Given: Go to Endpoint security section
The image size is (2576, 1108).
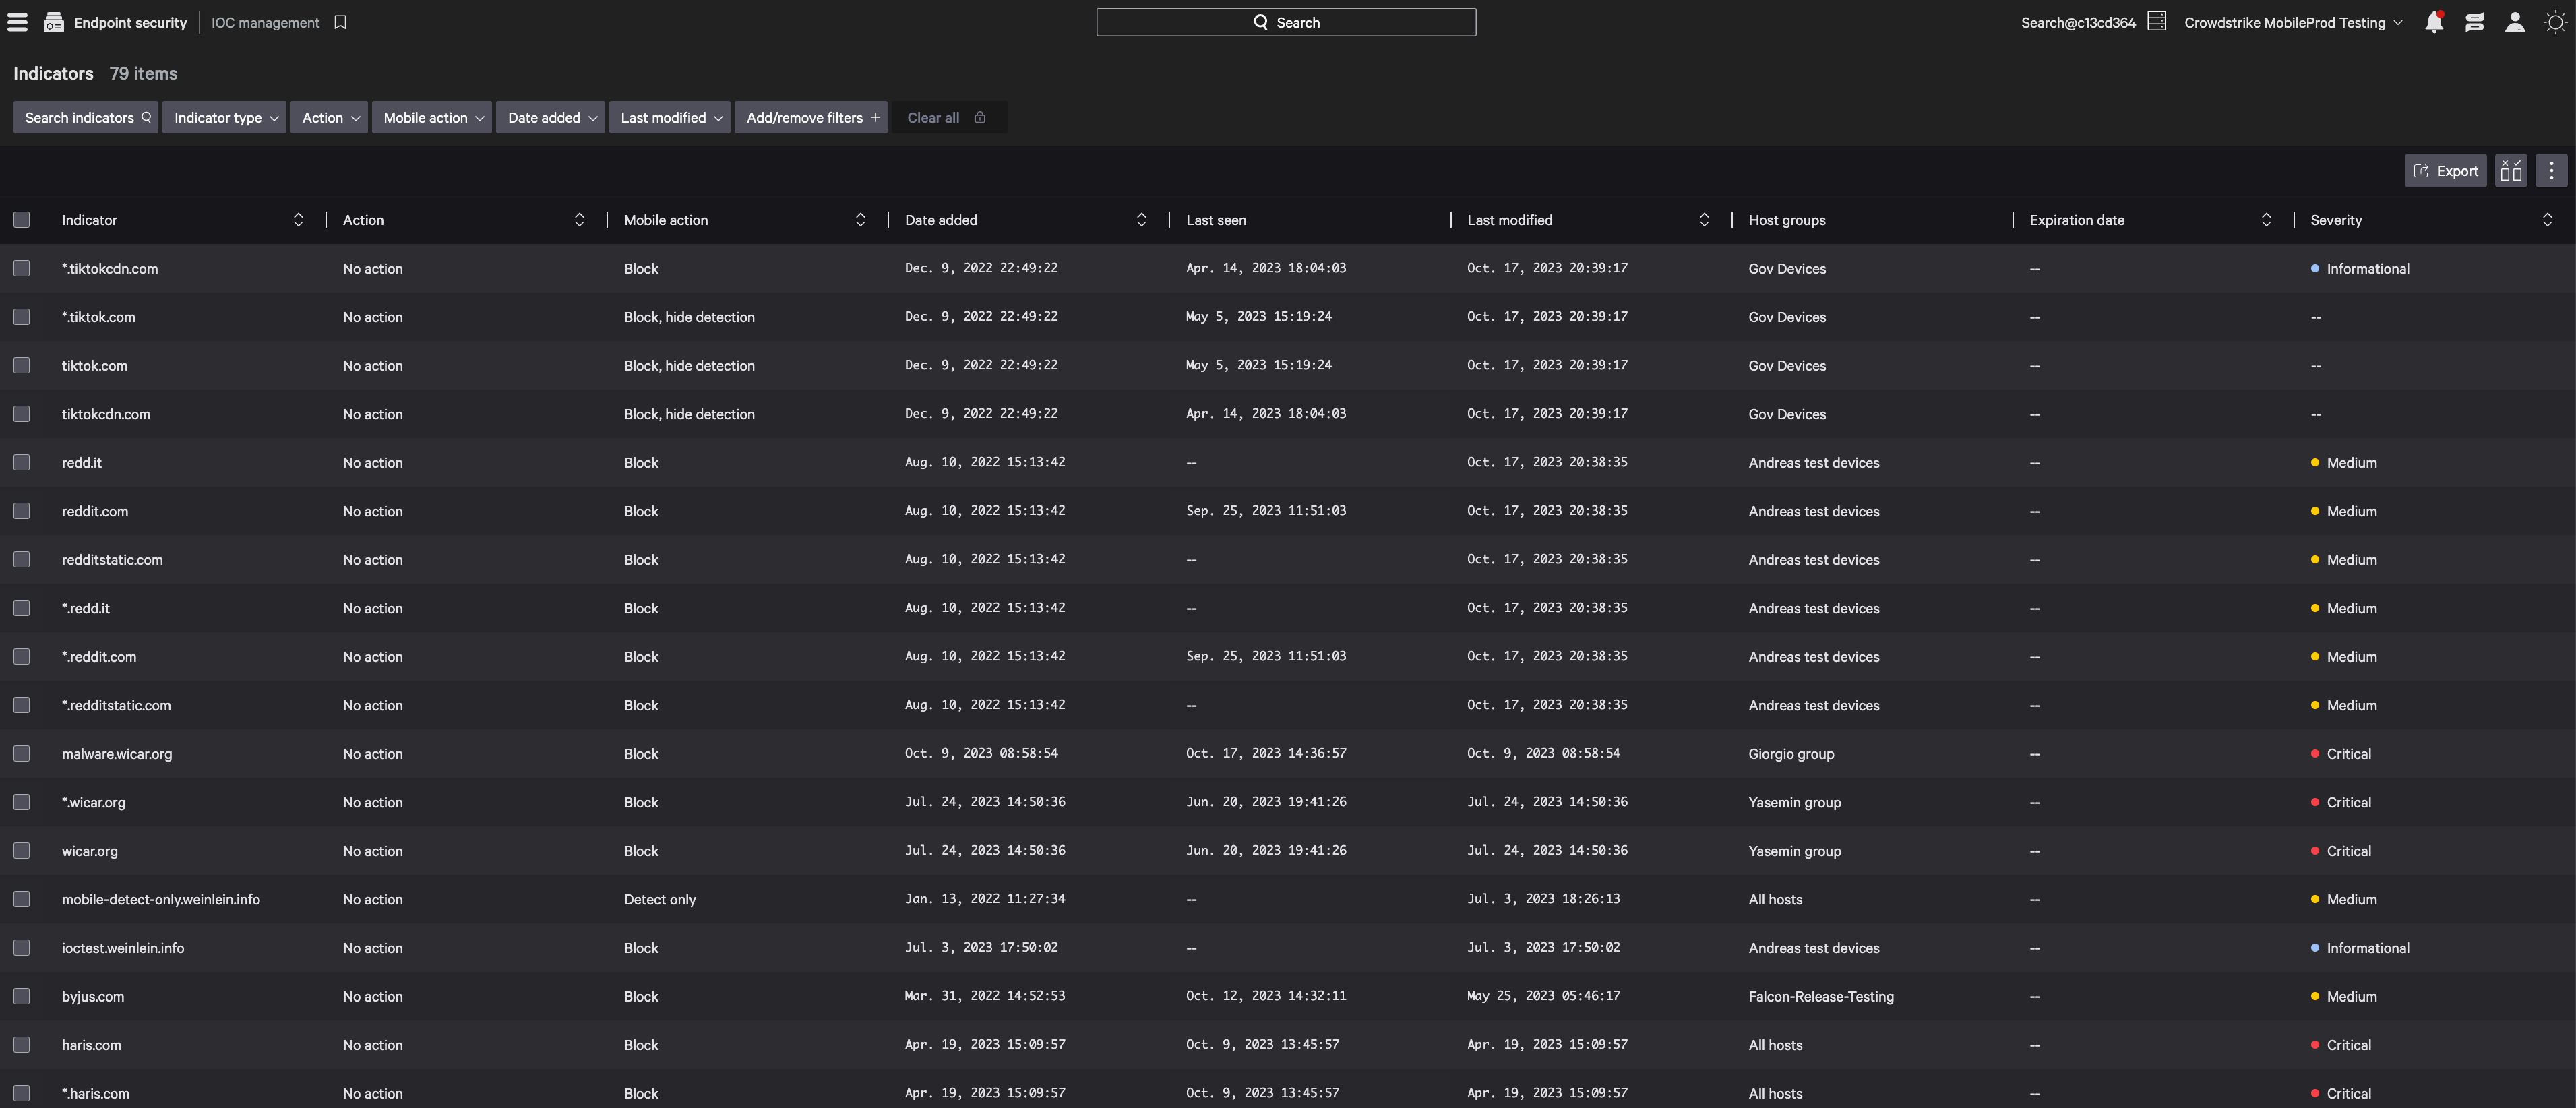Looking at the screenshot, I should 130,22.
